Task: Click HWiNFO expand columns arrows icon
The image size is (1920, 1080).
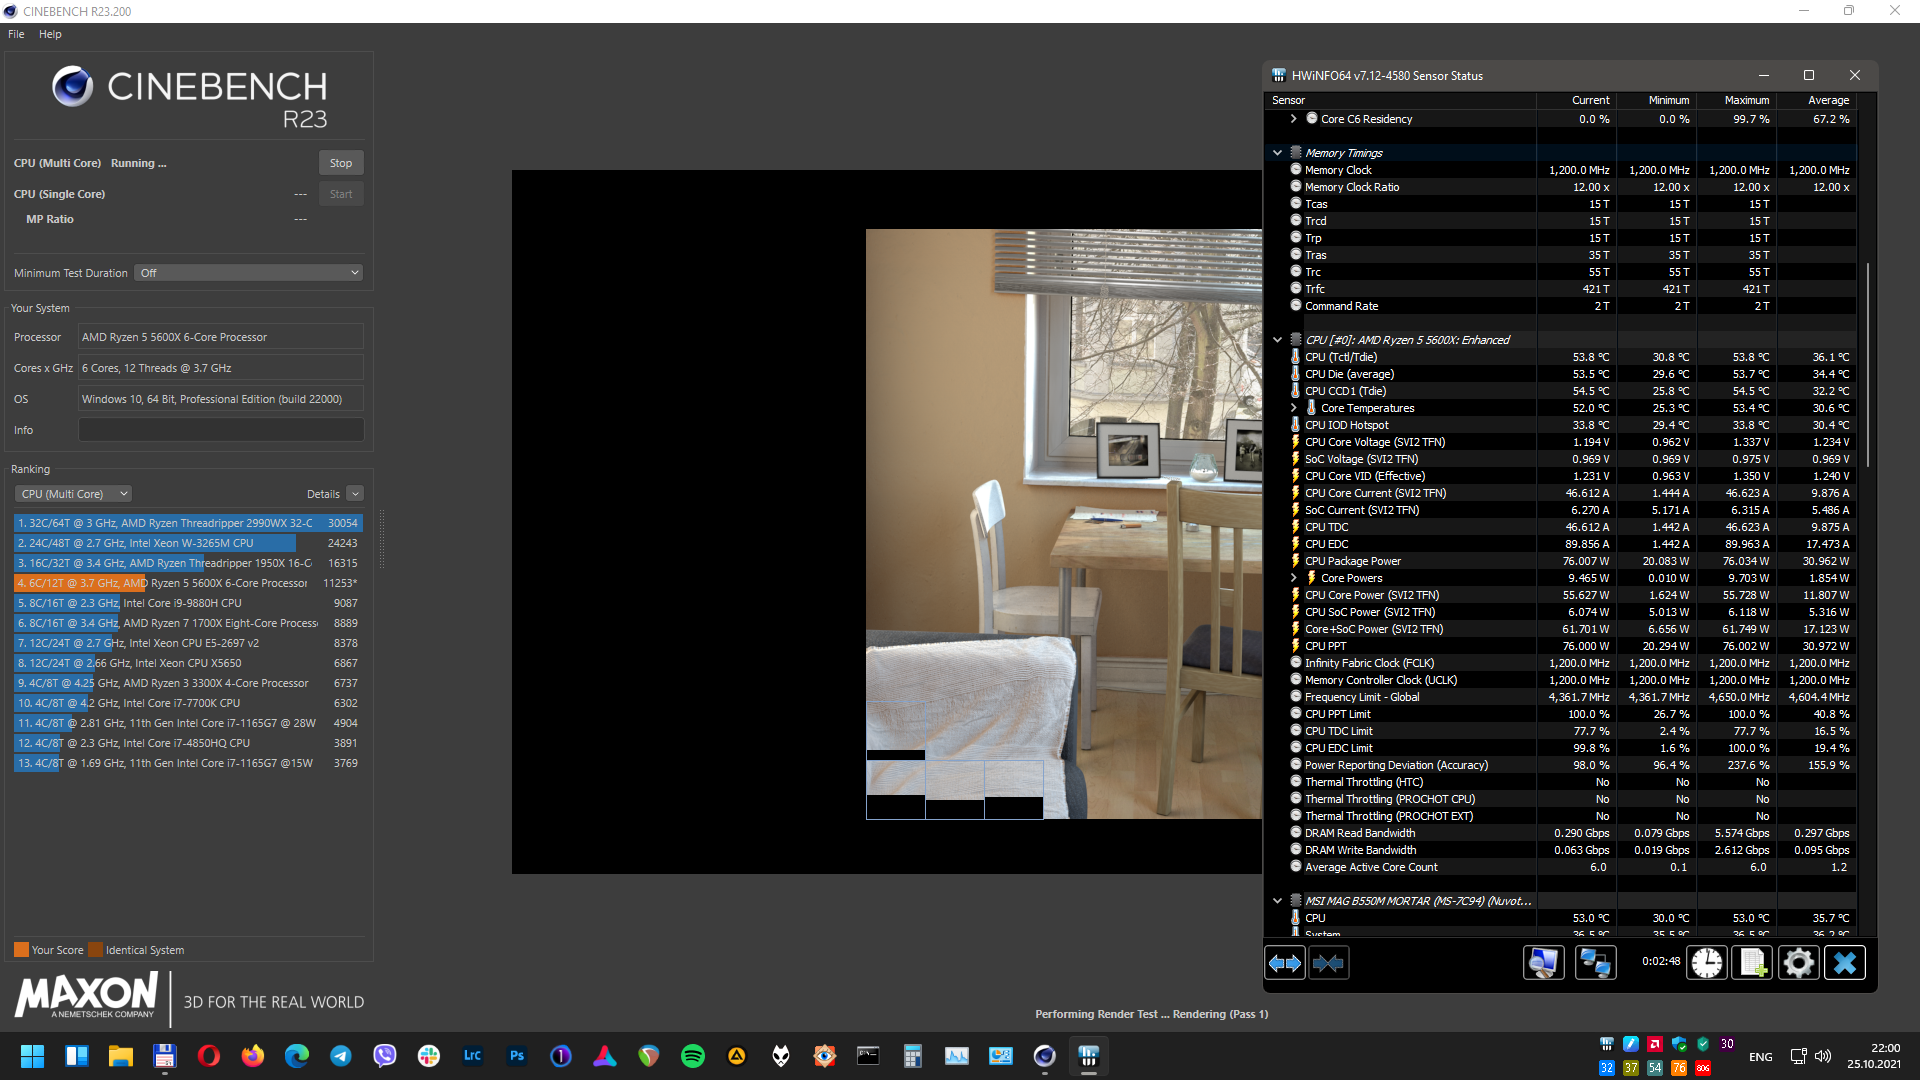Action: pos(1285,963)
